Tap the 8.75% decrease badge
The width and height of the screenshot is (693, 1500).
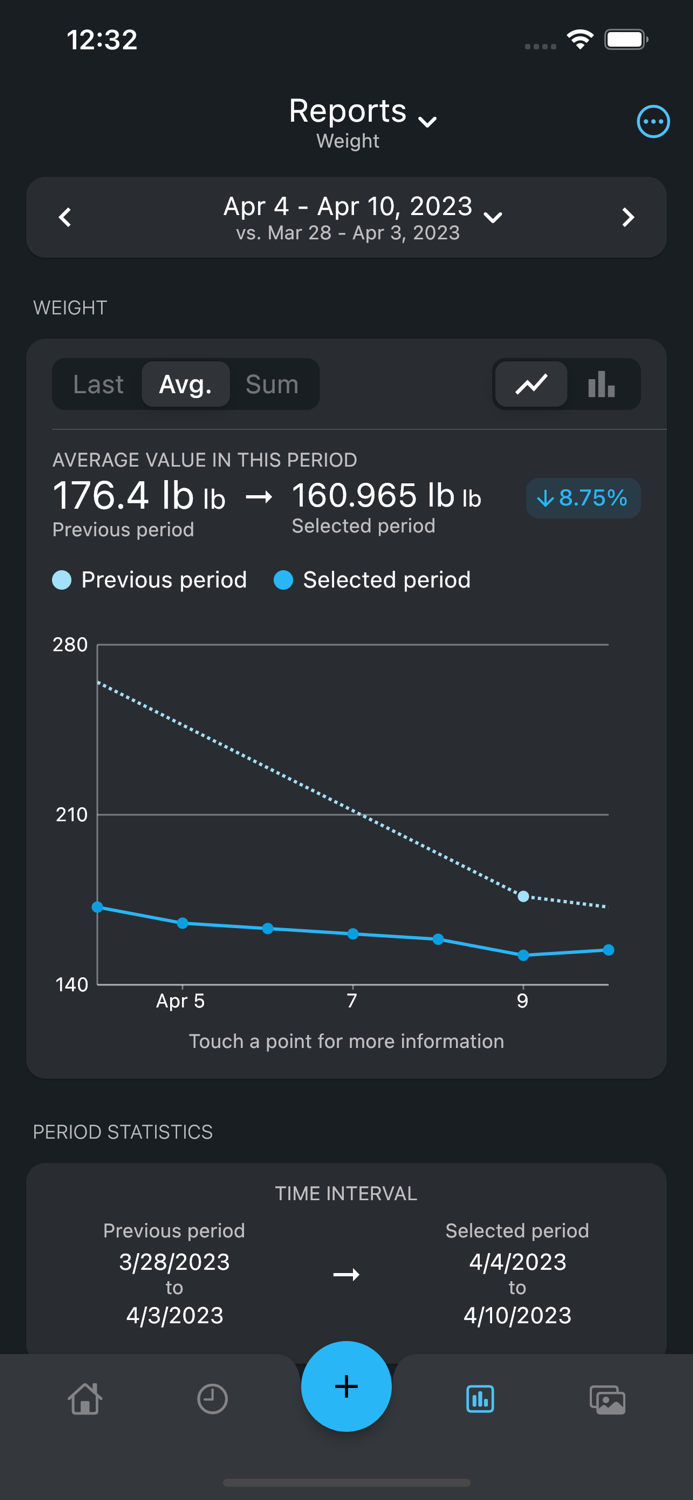tap(583, 497)
